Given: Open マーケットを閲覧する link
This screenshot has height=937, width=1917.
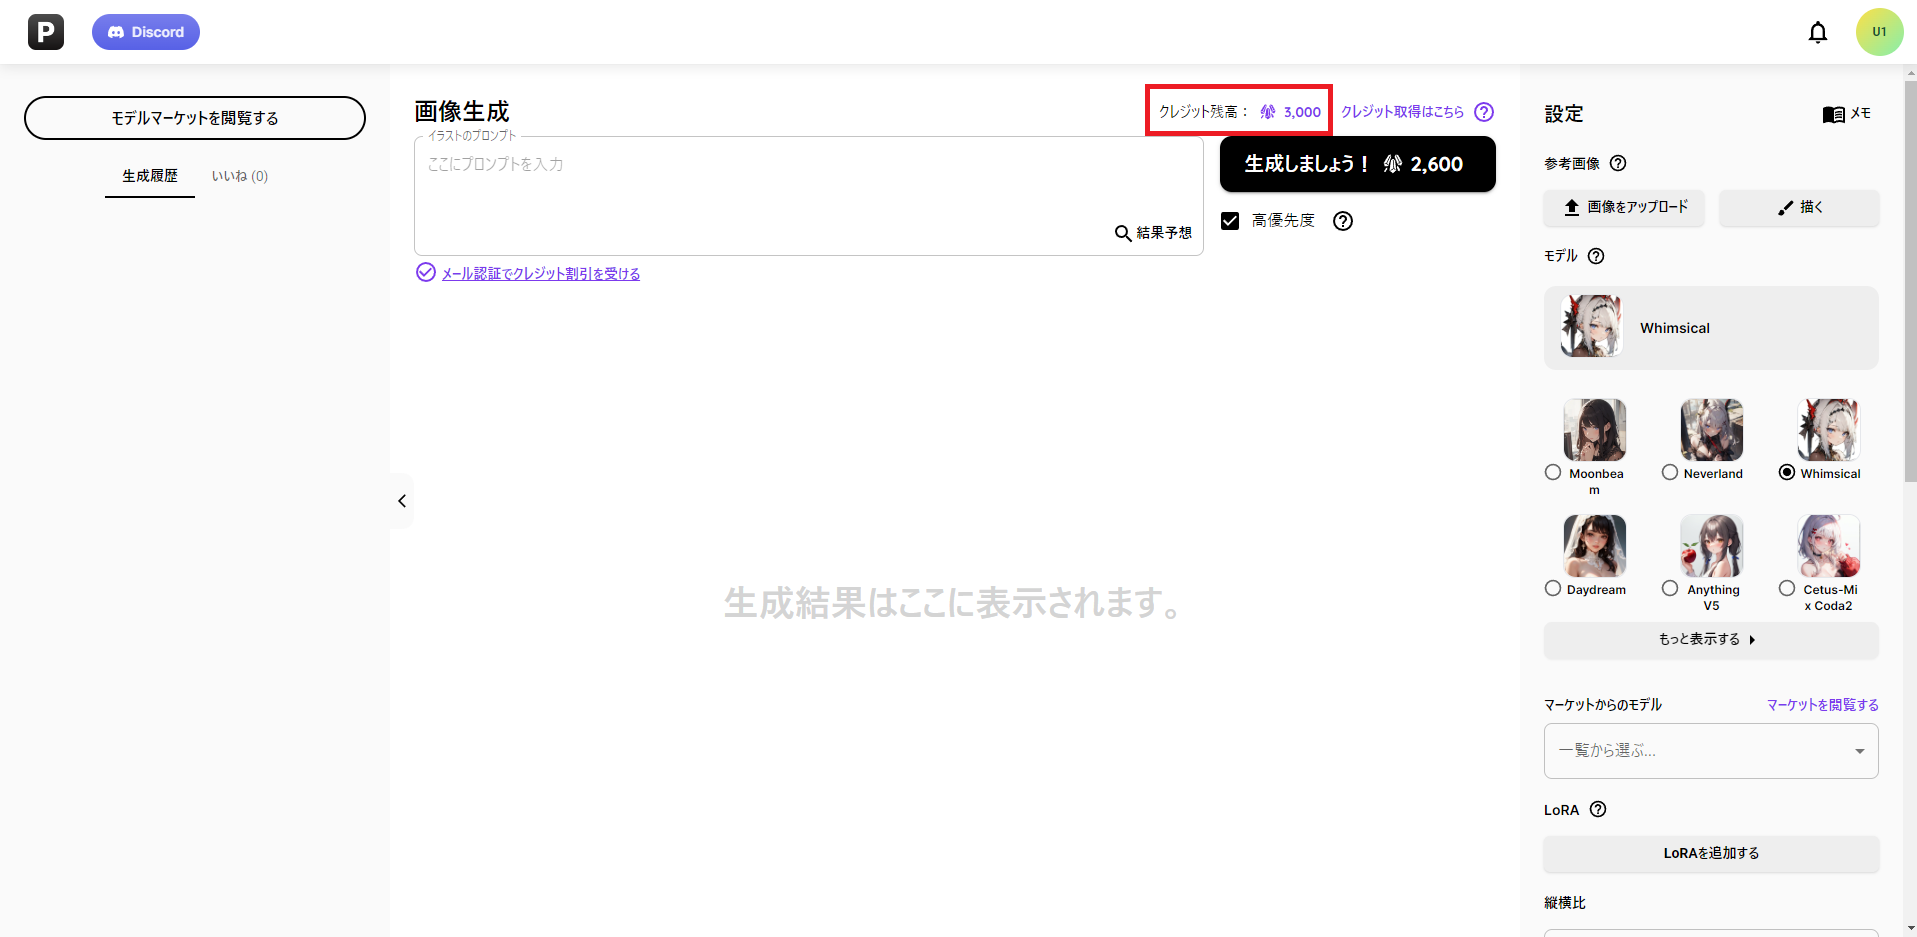Looking at the screenshot, I should point(1822,705).
